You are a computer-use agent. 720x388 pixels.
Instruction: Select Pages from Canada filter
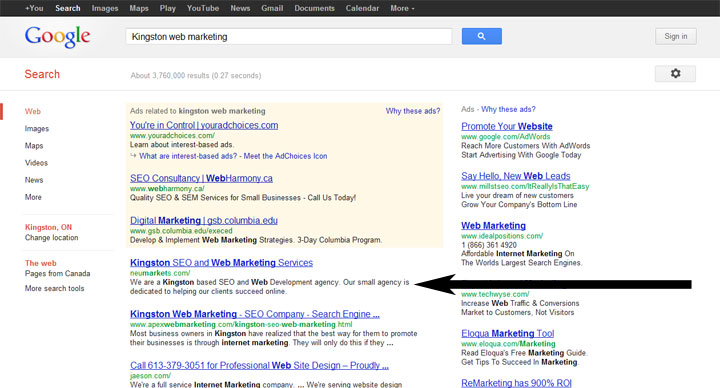click(57, 273)
